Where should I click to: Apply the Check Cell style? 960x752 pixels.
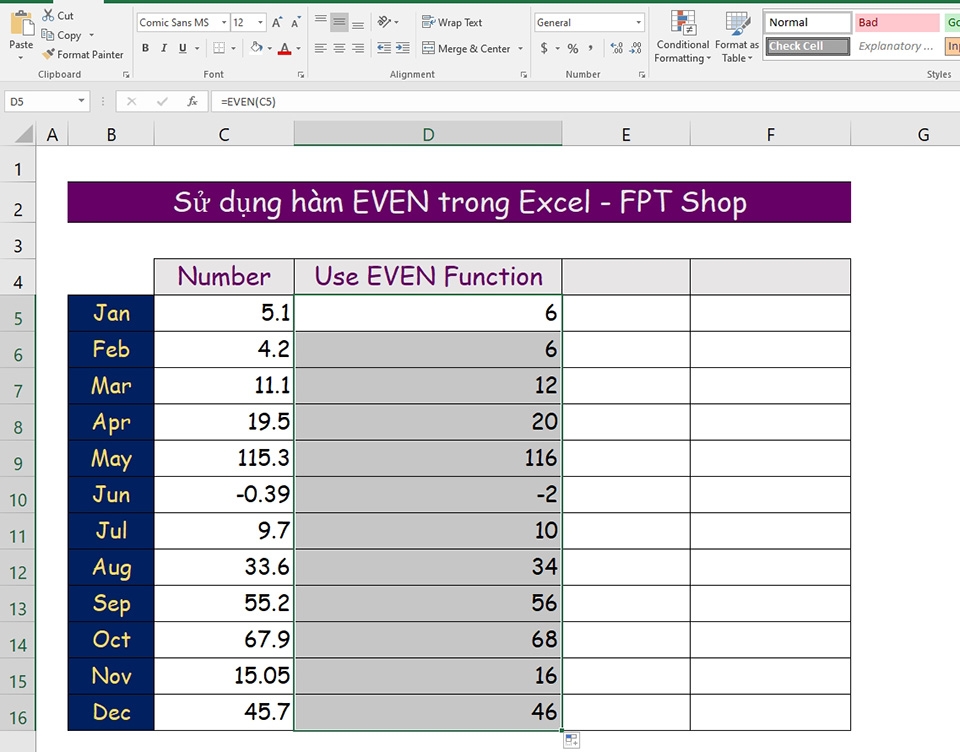point(808,46)
